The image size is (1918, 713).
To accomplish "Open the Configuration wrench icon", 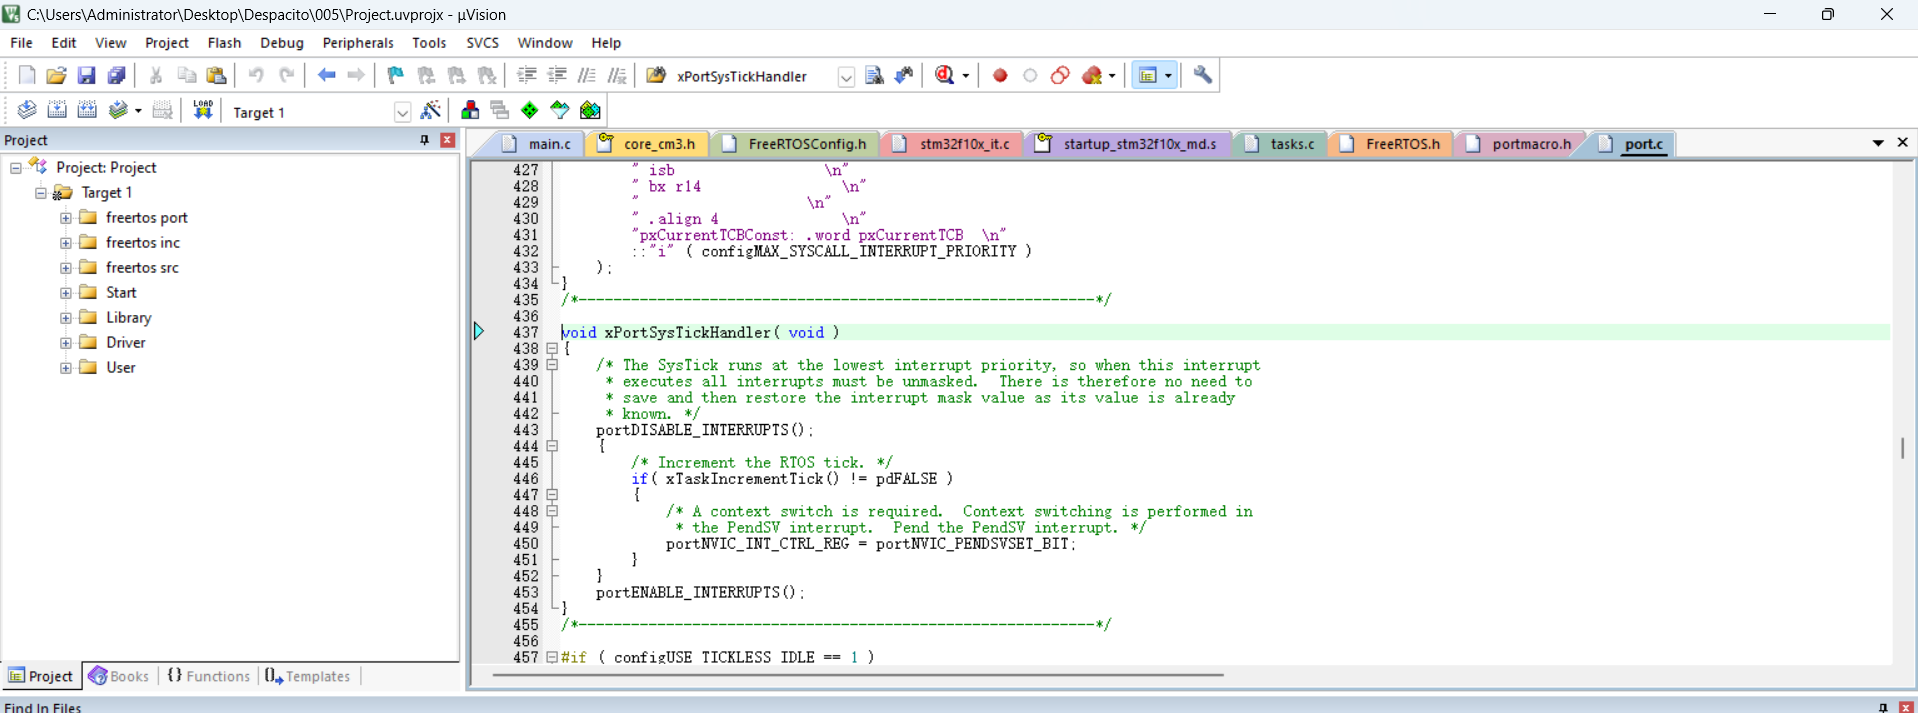I will tap(1203, 75).
